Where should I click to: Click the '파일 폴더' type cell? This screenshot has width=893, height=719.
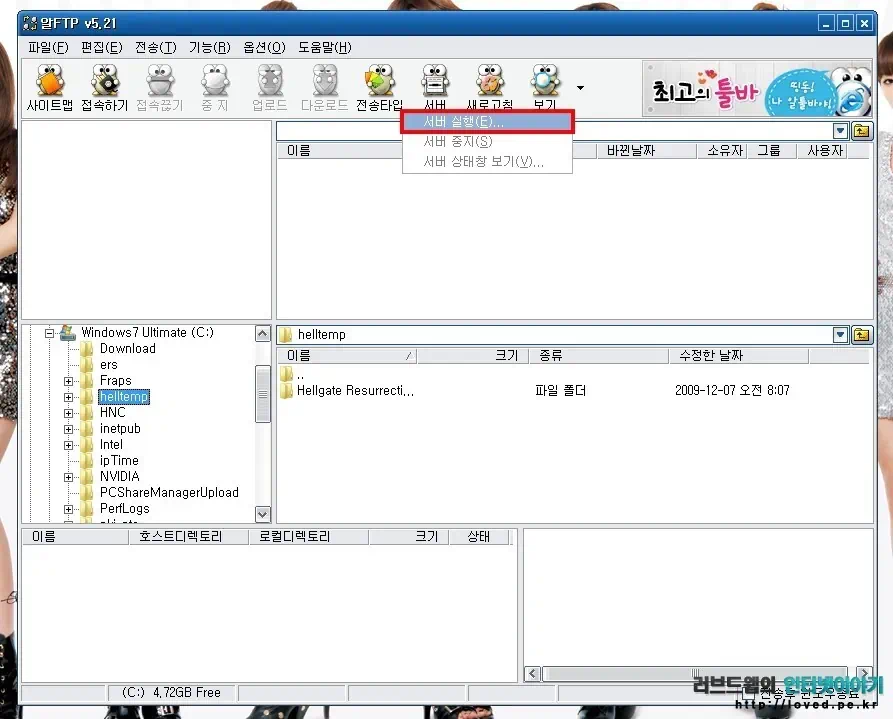pos(560,390)
